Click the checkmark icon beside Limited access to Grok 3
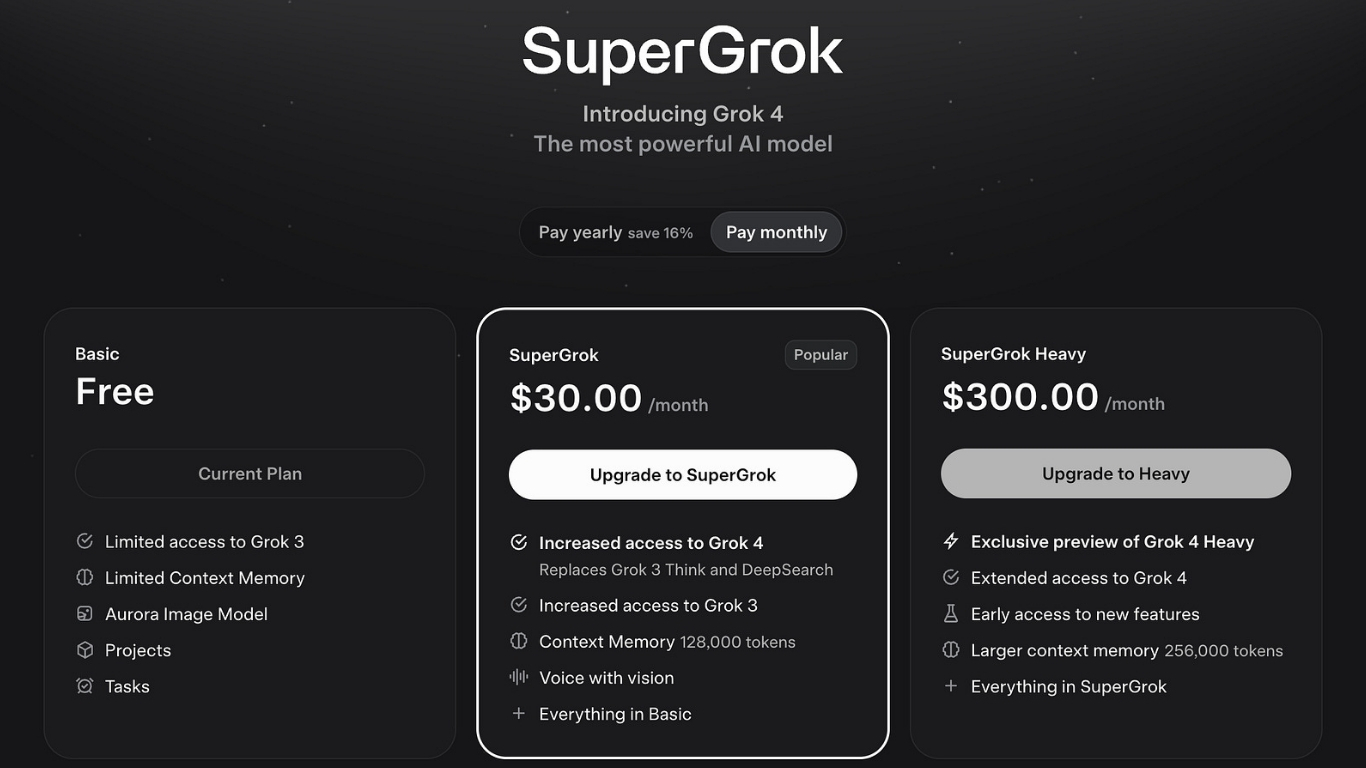1366x768 pixels. (85, 541)
